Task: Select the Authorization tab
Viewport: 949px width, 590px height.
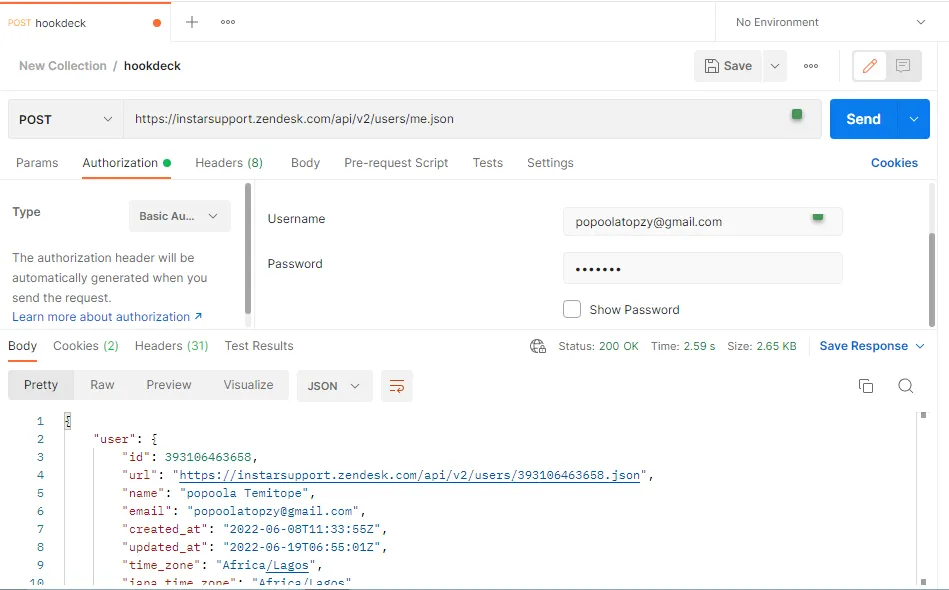Action: point(126,163)
